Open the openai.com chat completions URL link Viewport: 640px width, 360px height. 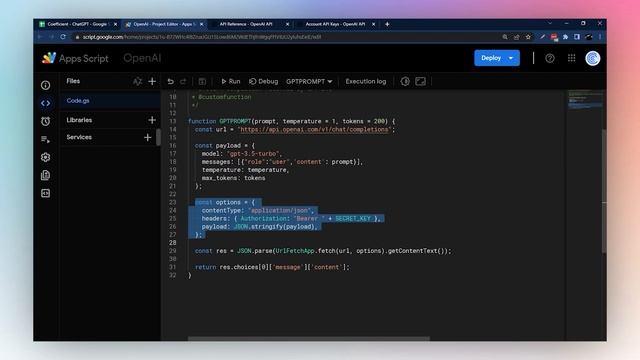pyautogui.click(x=314, y=129)
